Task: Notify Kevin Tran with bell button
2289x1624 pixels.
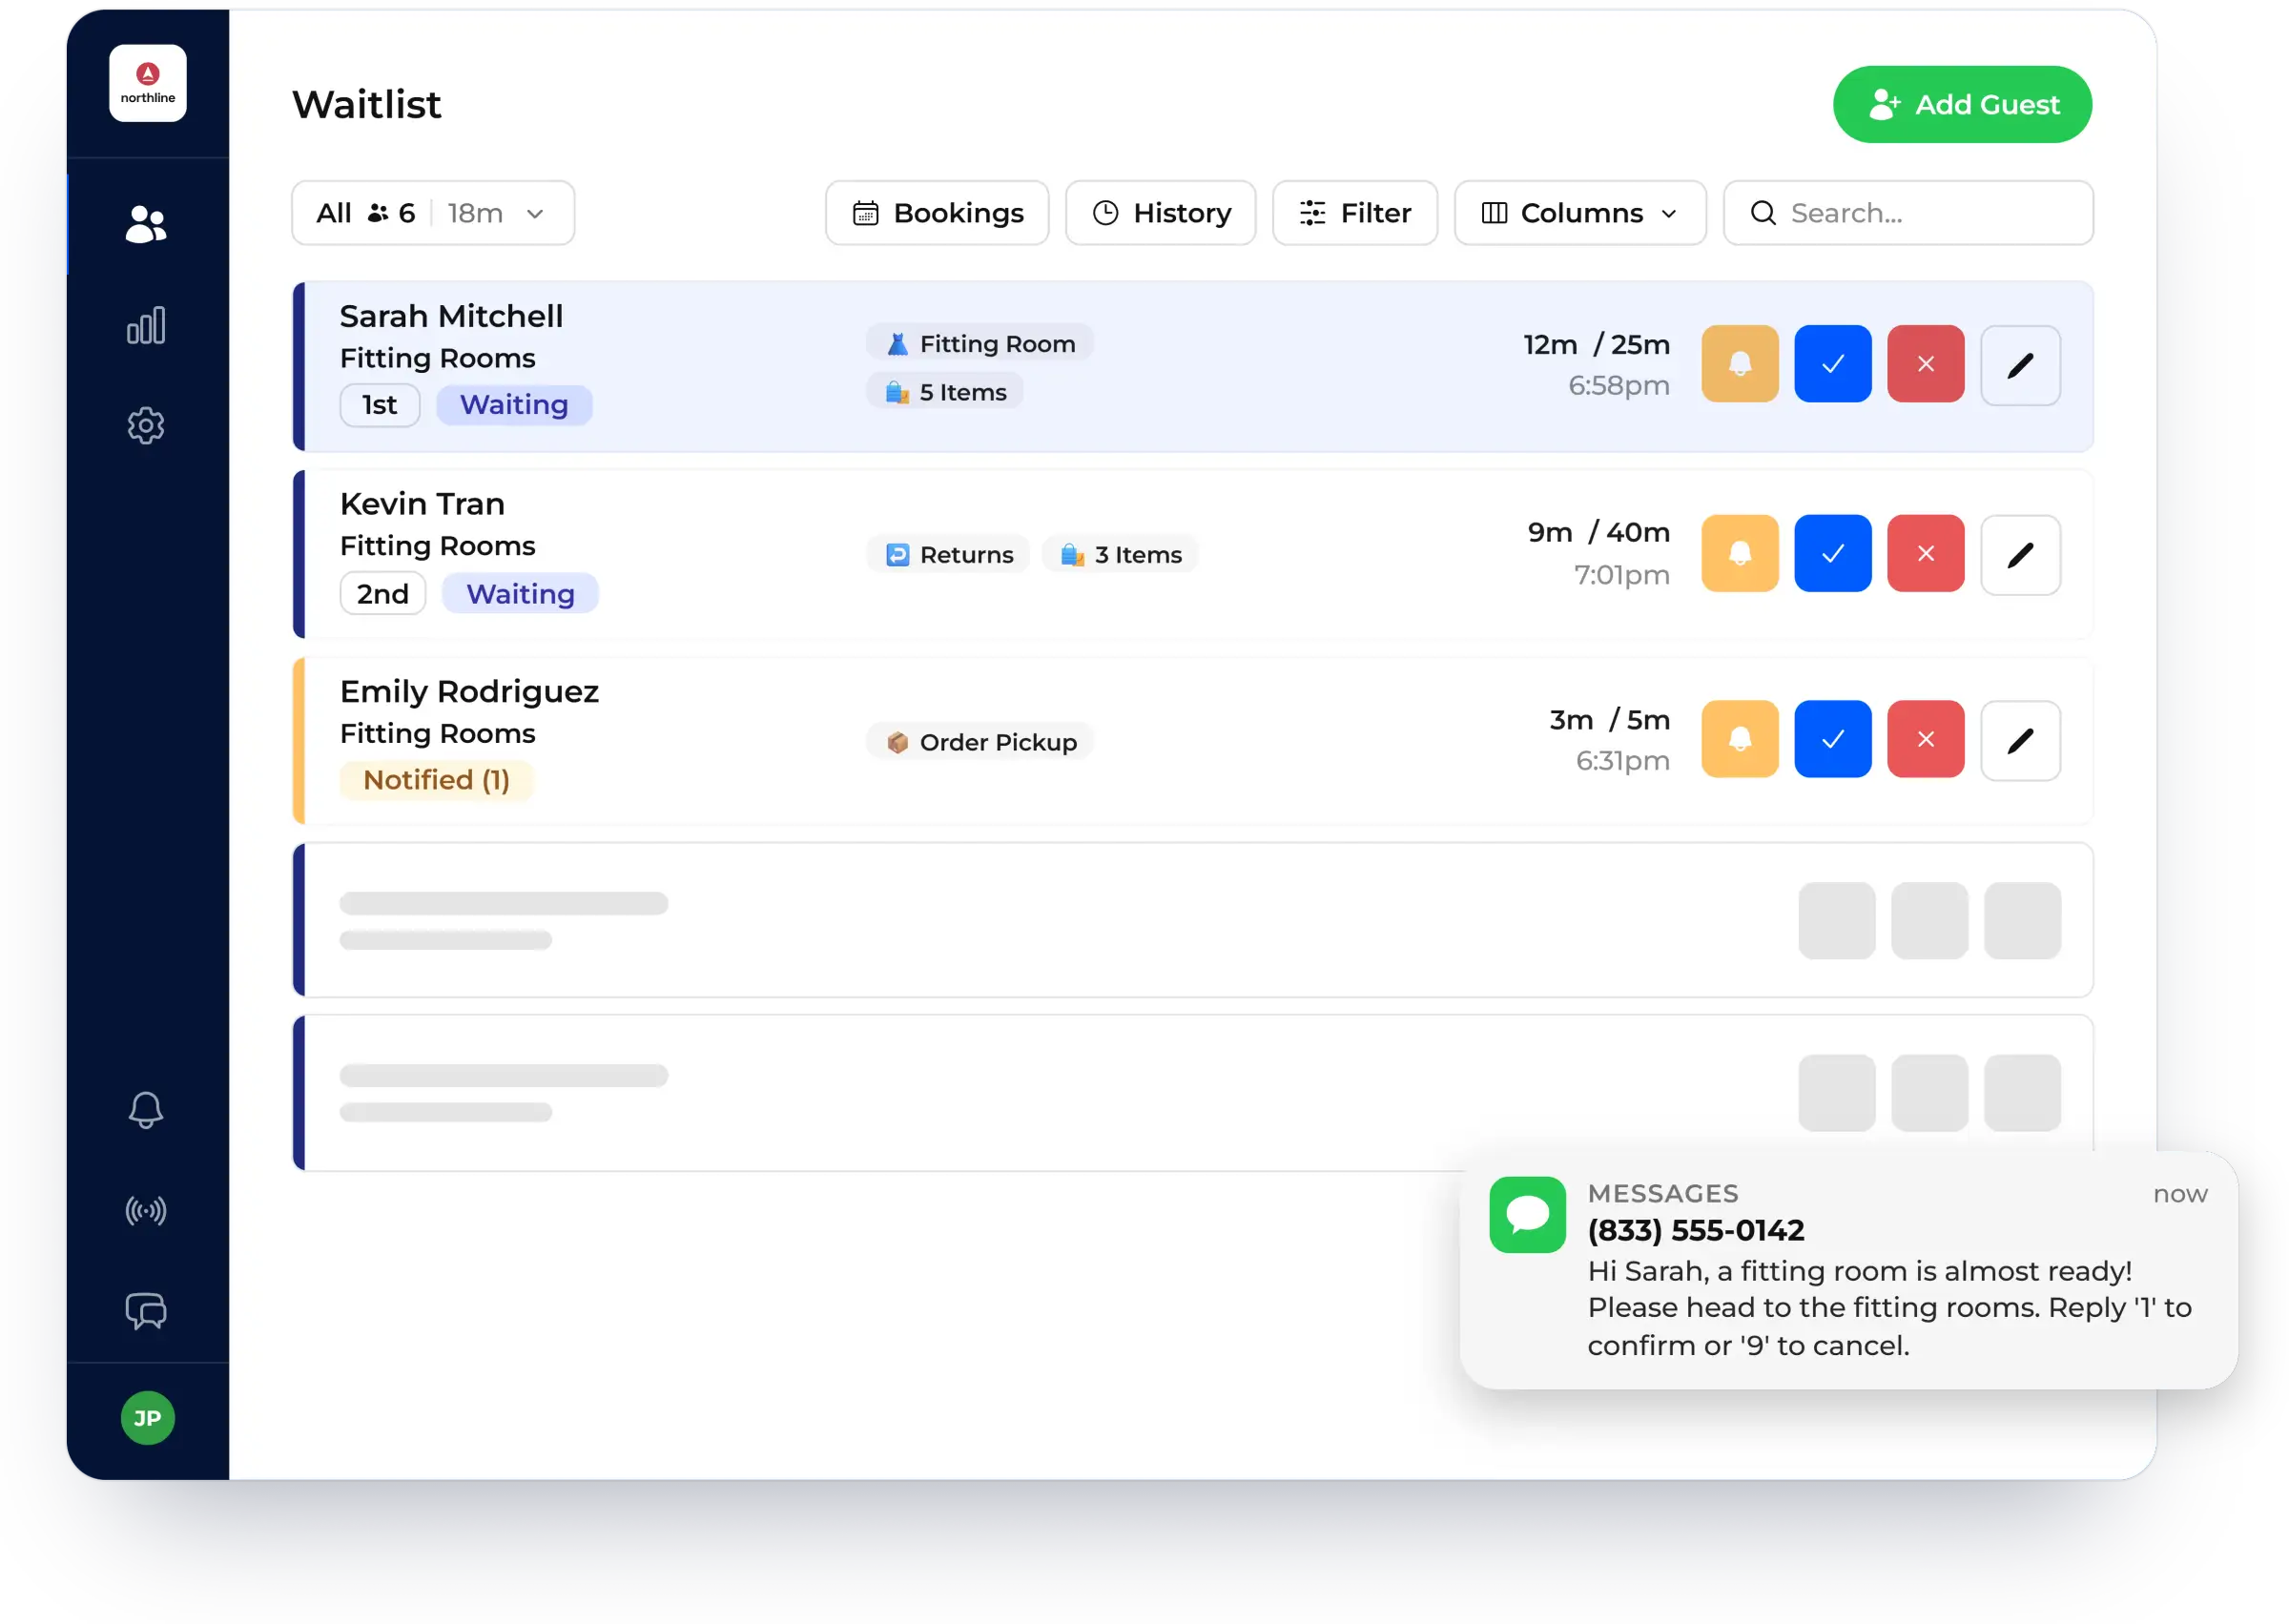Action: tap(1740, 554)
